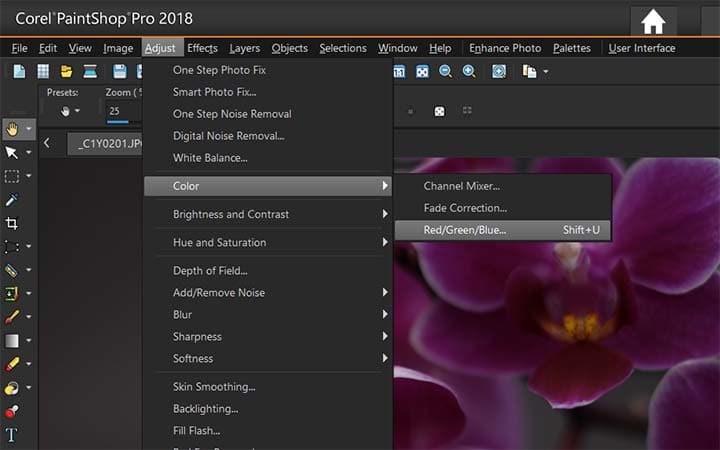The height and width of the screenshot is (450, 720).
Task: Click the Home icon in title bar
Action: click(x=653, y=22)
